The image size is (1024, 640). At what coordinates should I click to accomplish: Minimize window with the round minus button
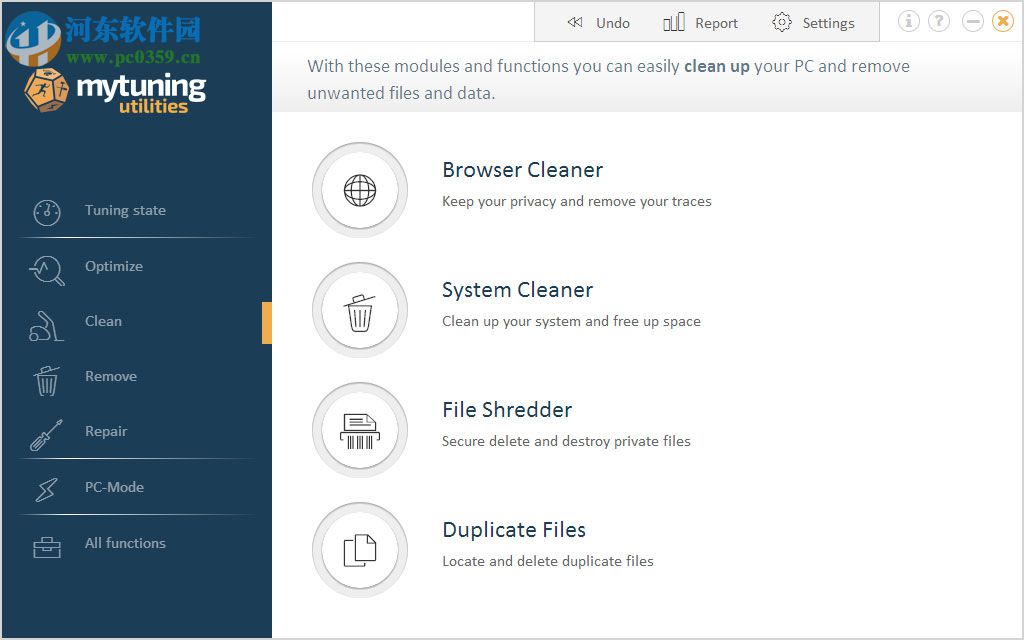[x=972, y=21]
